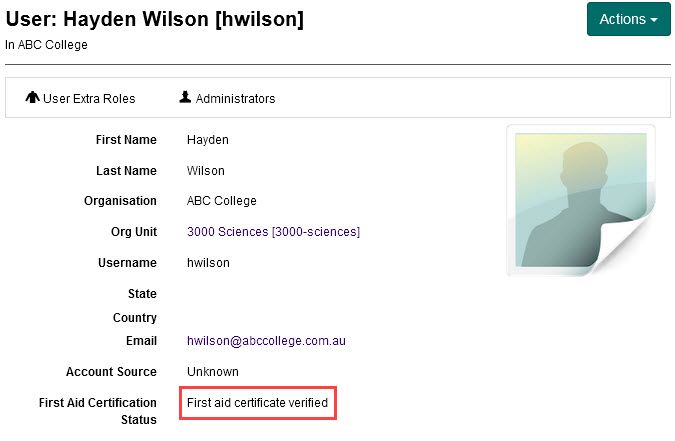
Task: Open the Actions dropdown button
Action: pos(627,19)
